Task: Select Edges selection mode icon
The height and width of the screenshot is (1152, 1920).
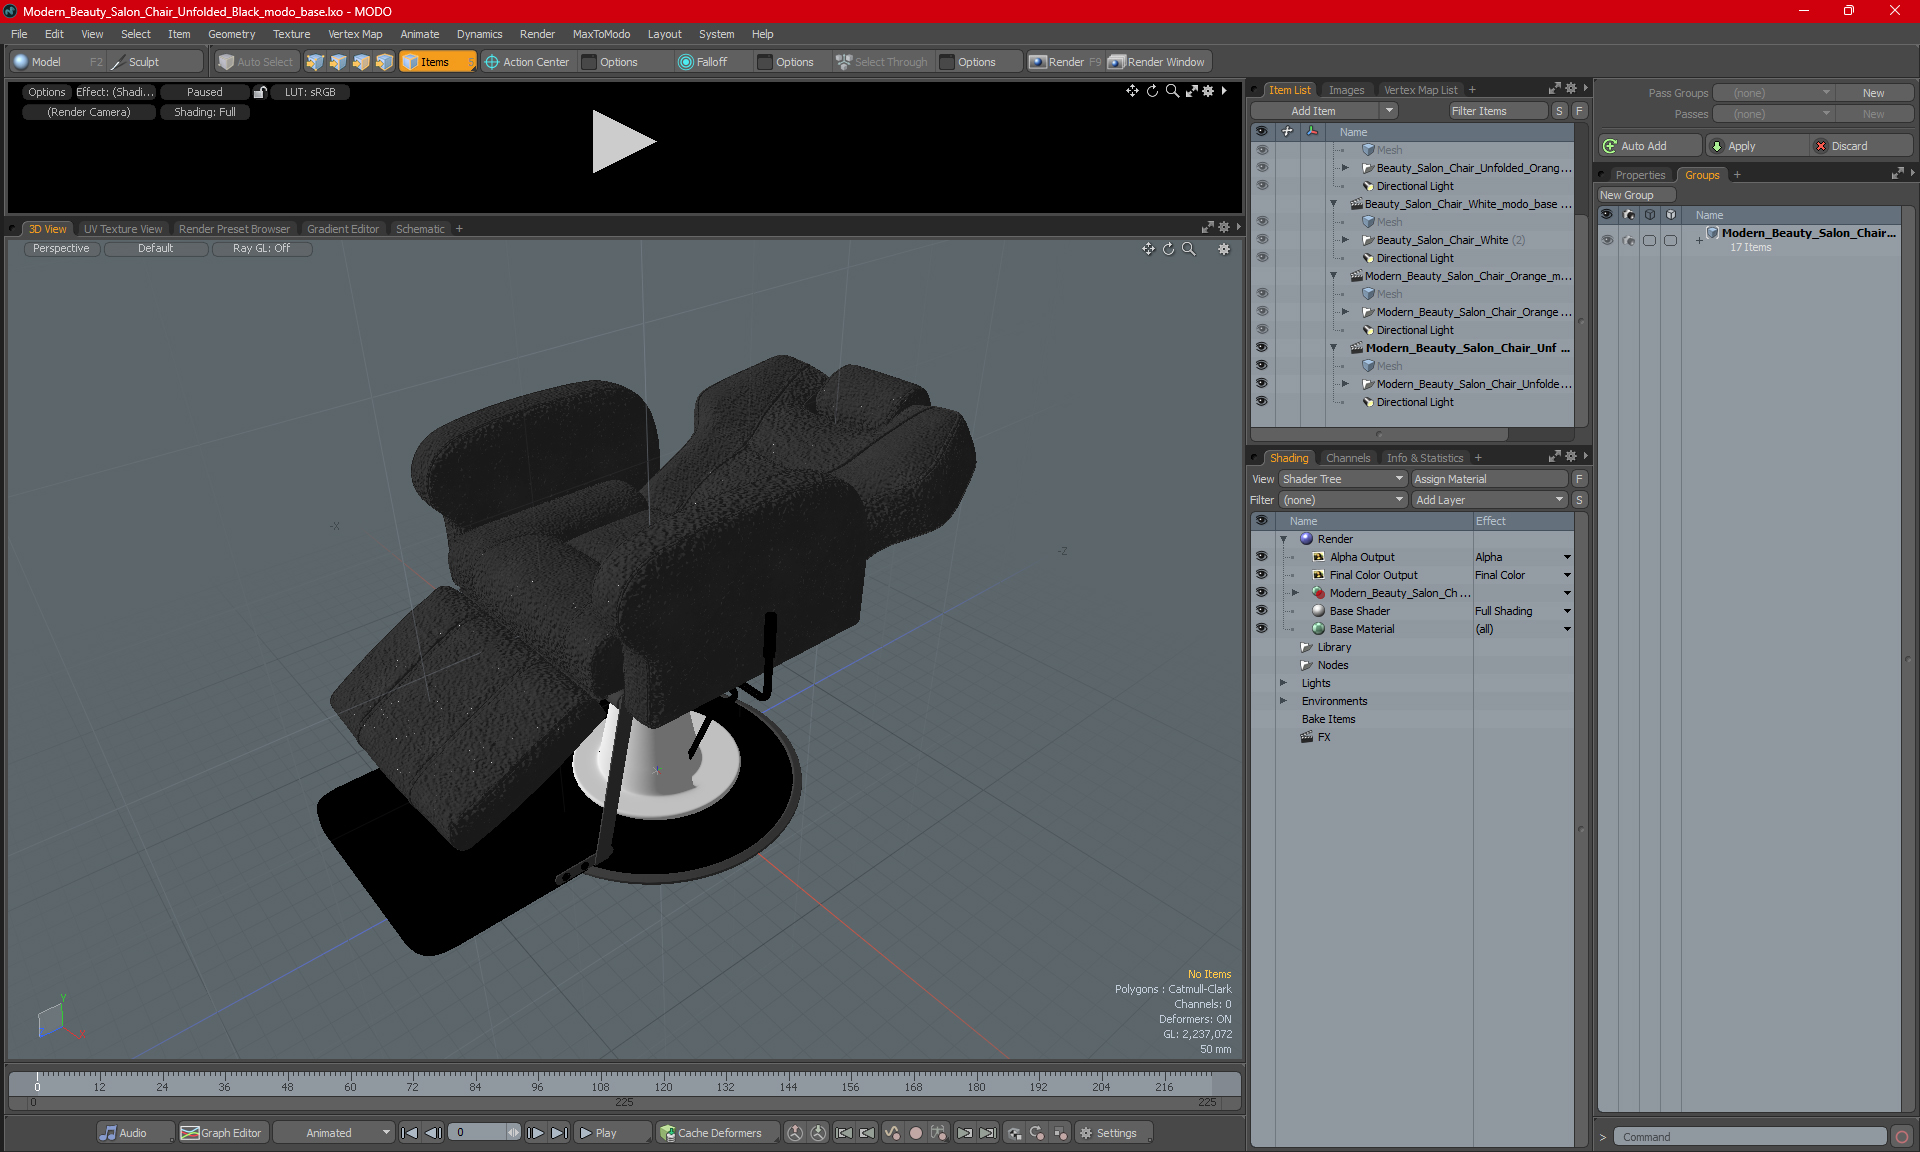Action: point(338,62)
